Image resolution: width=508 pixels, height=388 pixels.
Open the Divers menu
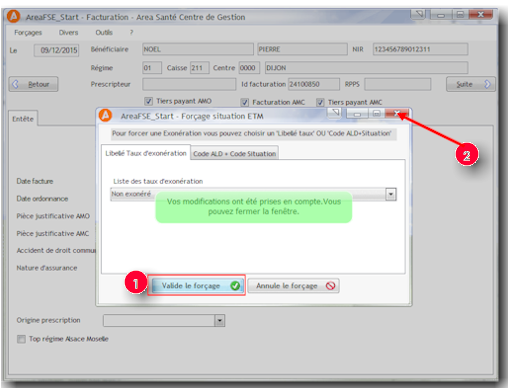point(68,33)
